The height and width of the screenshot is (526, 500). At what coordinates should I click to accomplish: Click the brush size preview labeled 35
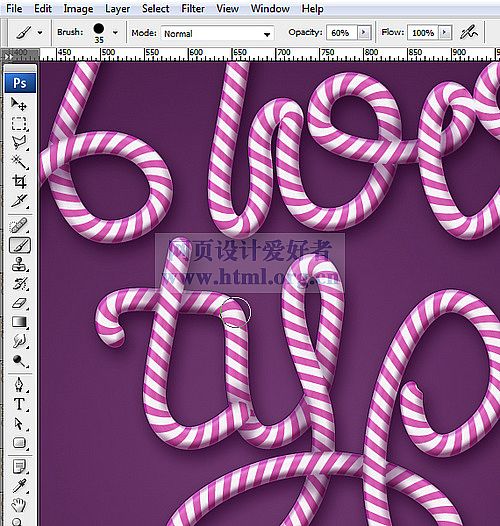click(x=99, y=33)
